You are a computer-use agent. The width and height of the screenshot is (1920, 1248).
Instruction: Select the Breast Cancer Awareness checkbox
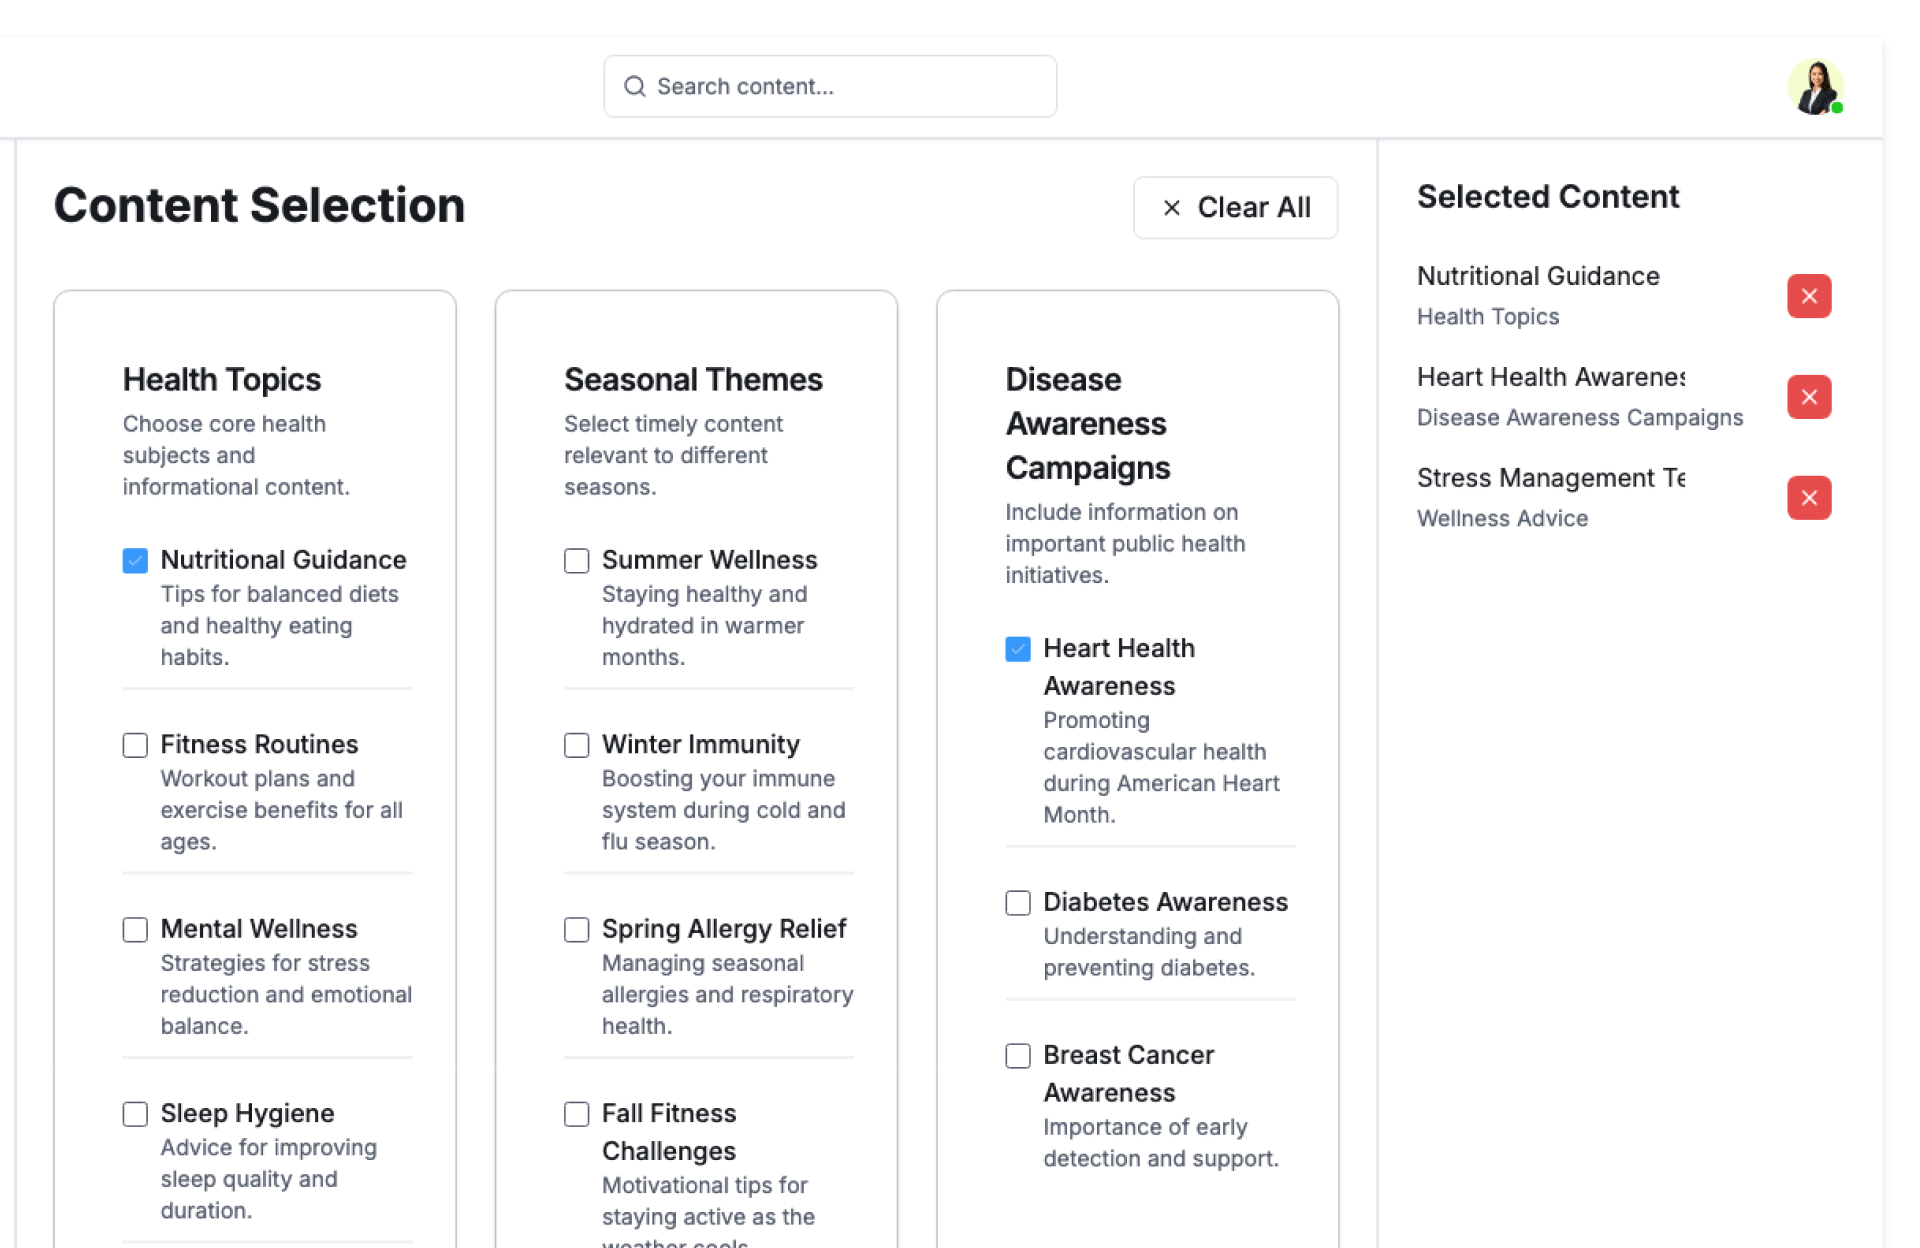click(1018, 1056)
